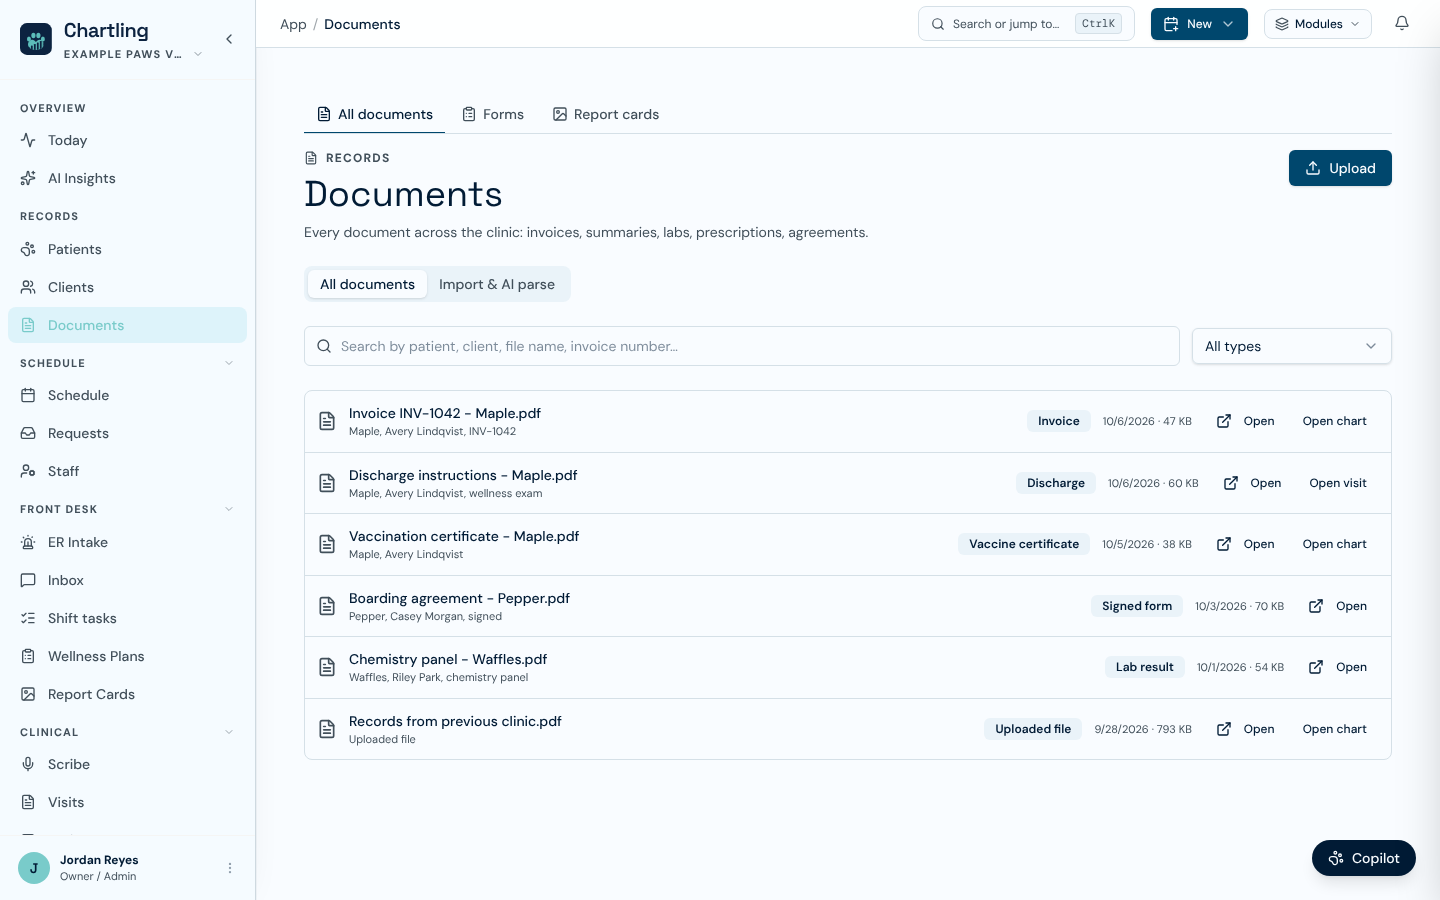Open user menu dots beside Jordan Reyes
This screenshot has height=900, width=1440.
pos(230,868)
